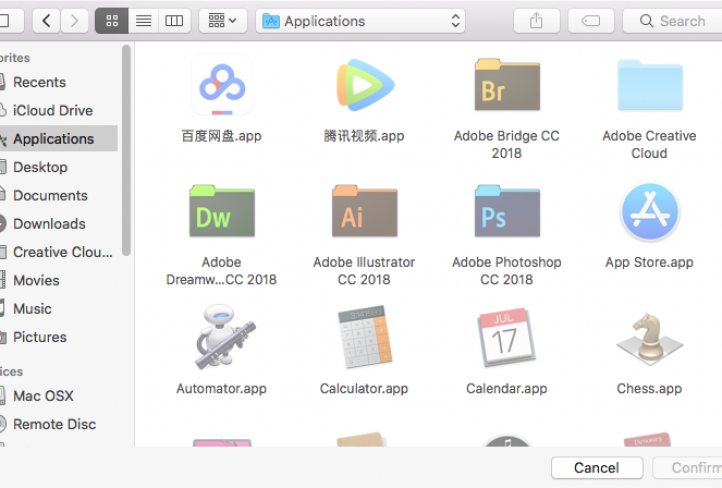Open Creative Cloud Files in the sidebar
This screenshot has width=722, height=488.
click(58, 252)
